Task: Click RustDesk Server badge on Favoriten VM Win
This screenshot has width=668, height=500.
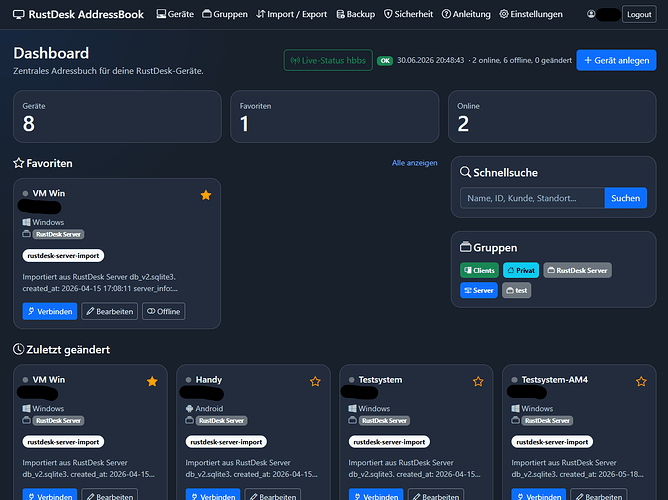Action: [x=58, y=234]
